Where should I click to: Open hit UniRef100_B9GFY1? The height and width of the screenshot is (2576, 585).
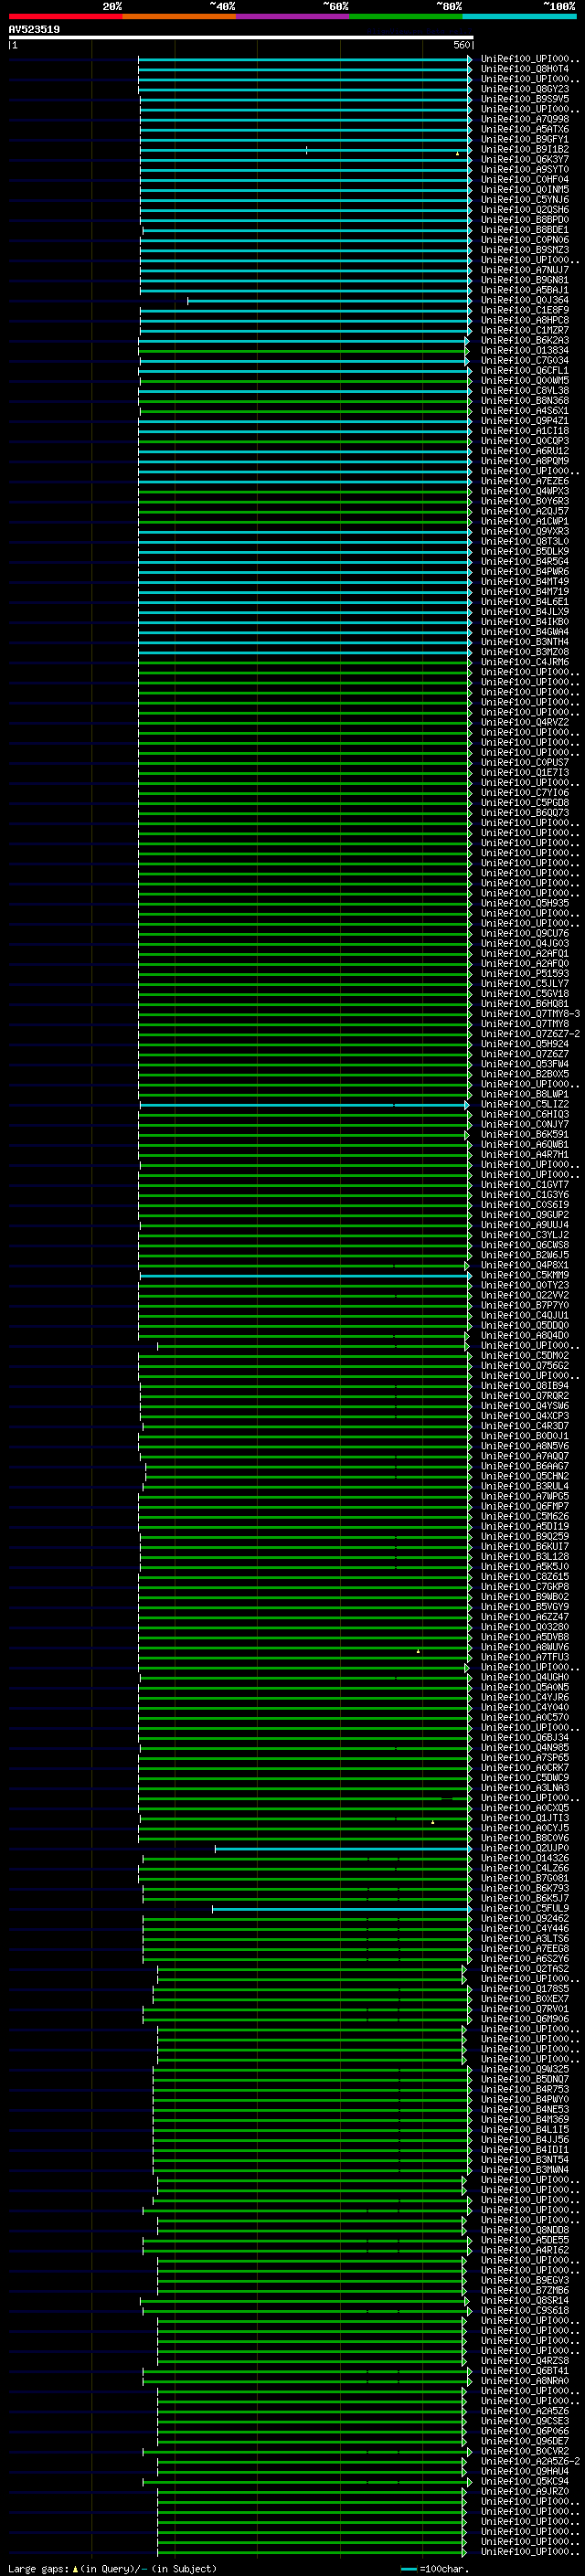(525, 139)
